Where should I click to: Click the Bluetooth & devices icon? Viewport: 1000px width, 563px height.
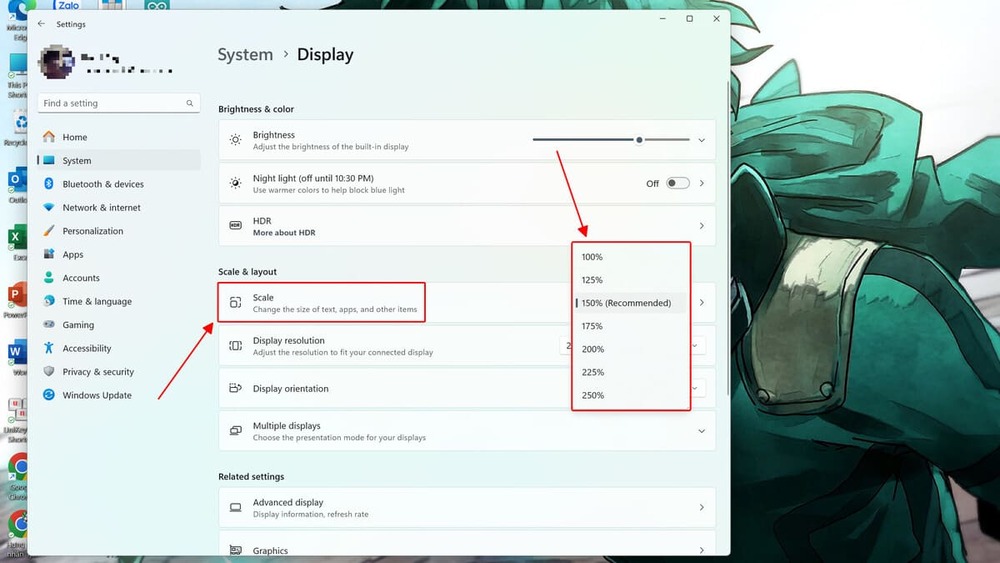tap(48, 184)
